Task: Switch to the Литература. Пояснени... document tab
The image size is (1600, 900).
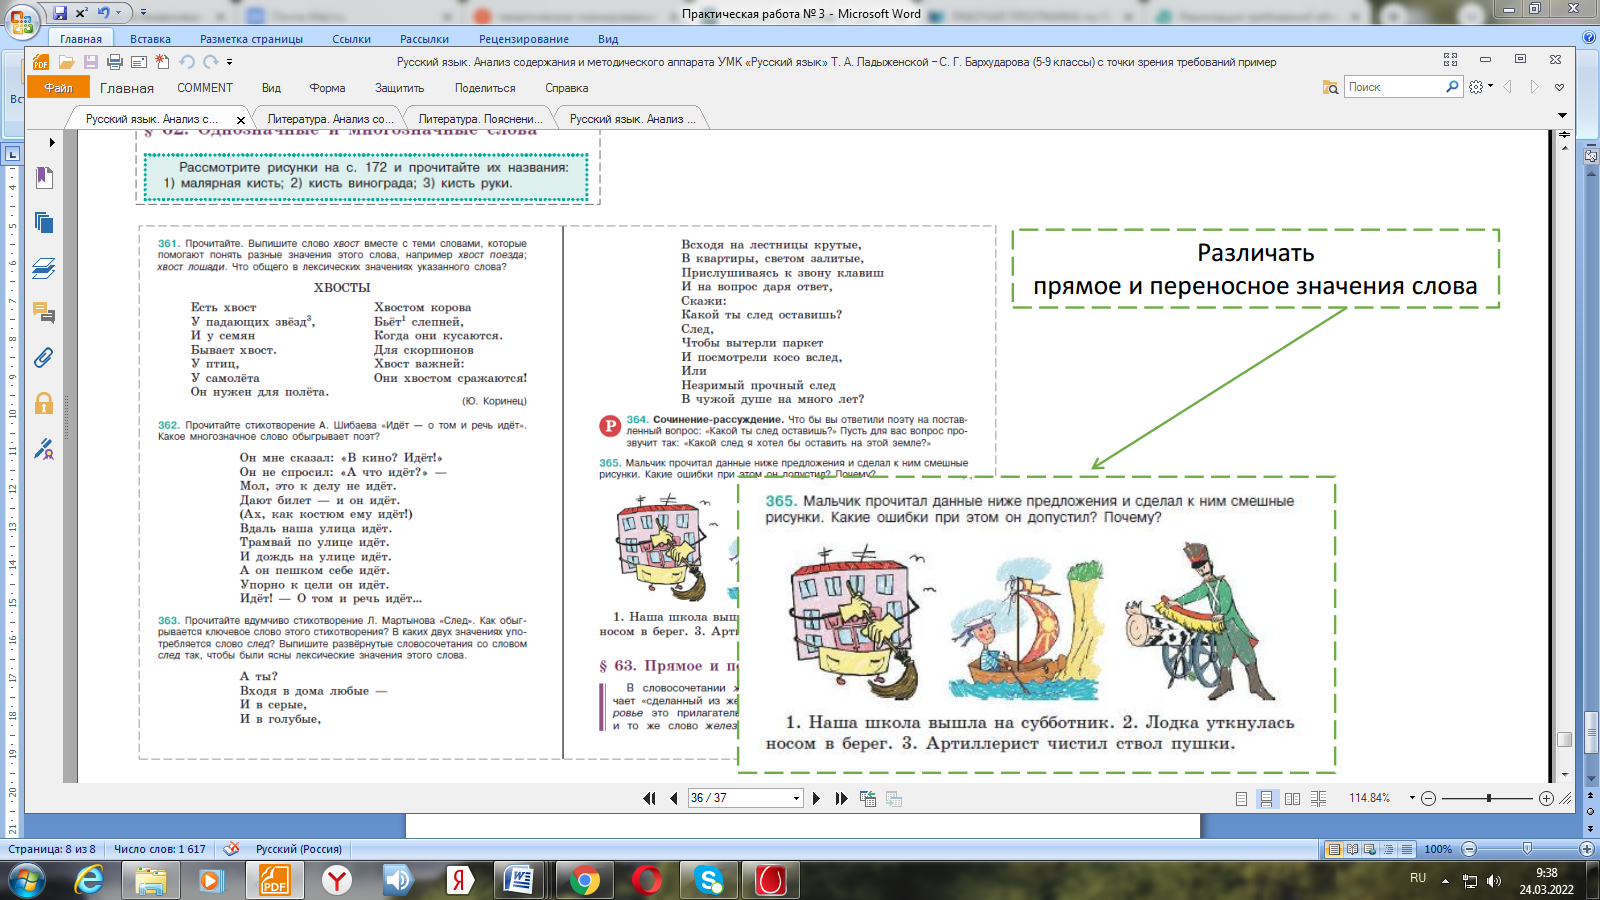Action: point(480,119)
